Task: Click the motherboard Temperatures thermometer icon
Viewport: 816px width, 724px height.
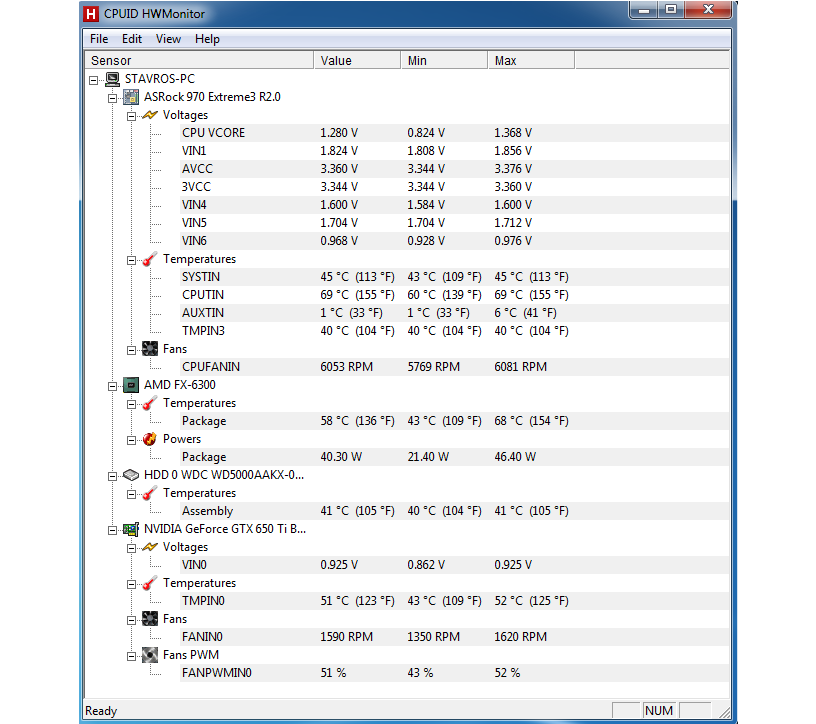Action: (150, 259)
